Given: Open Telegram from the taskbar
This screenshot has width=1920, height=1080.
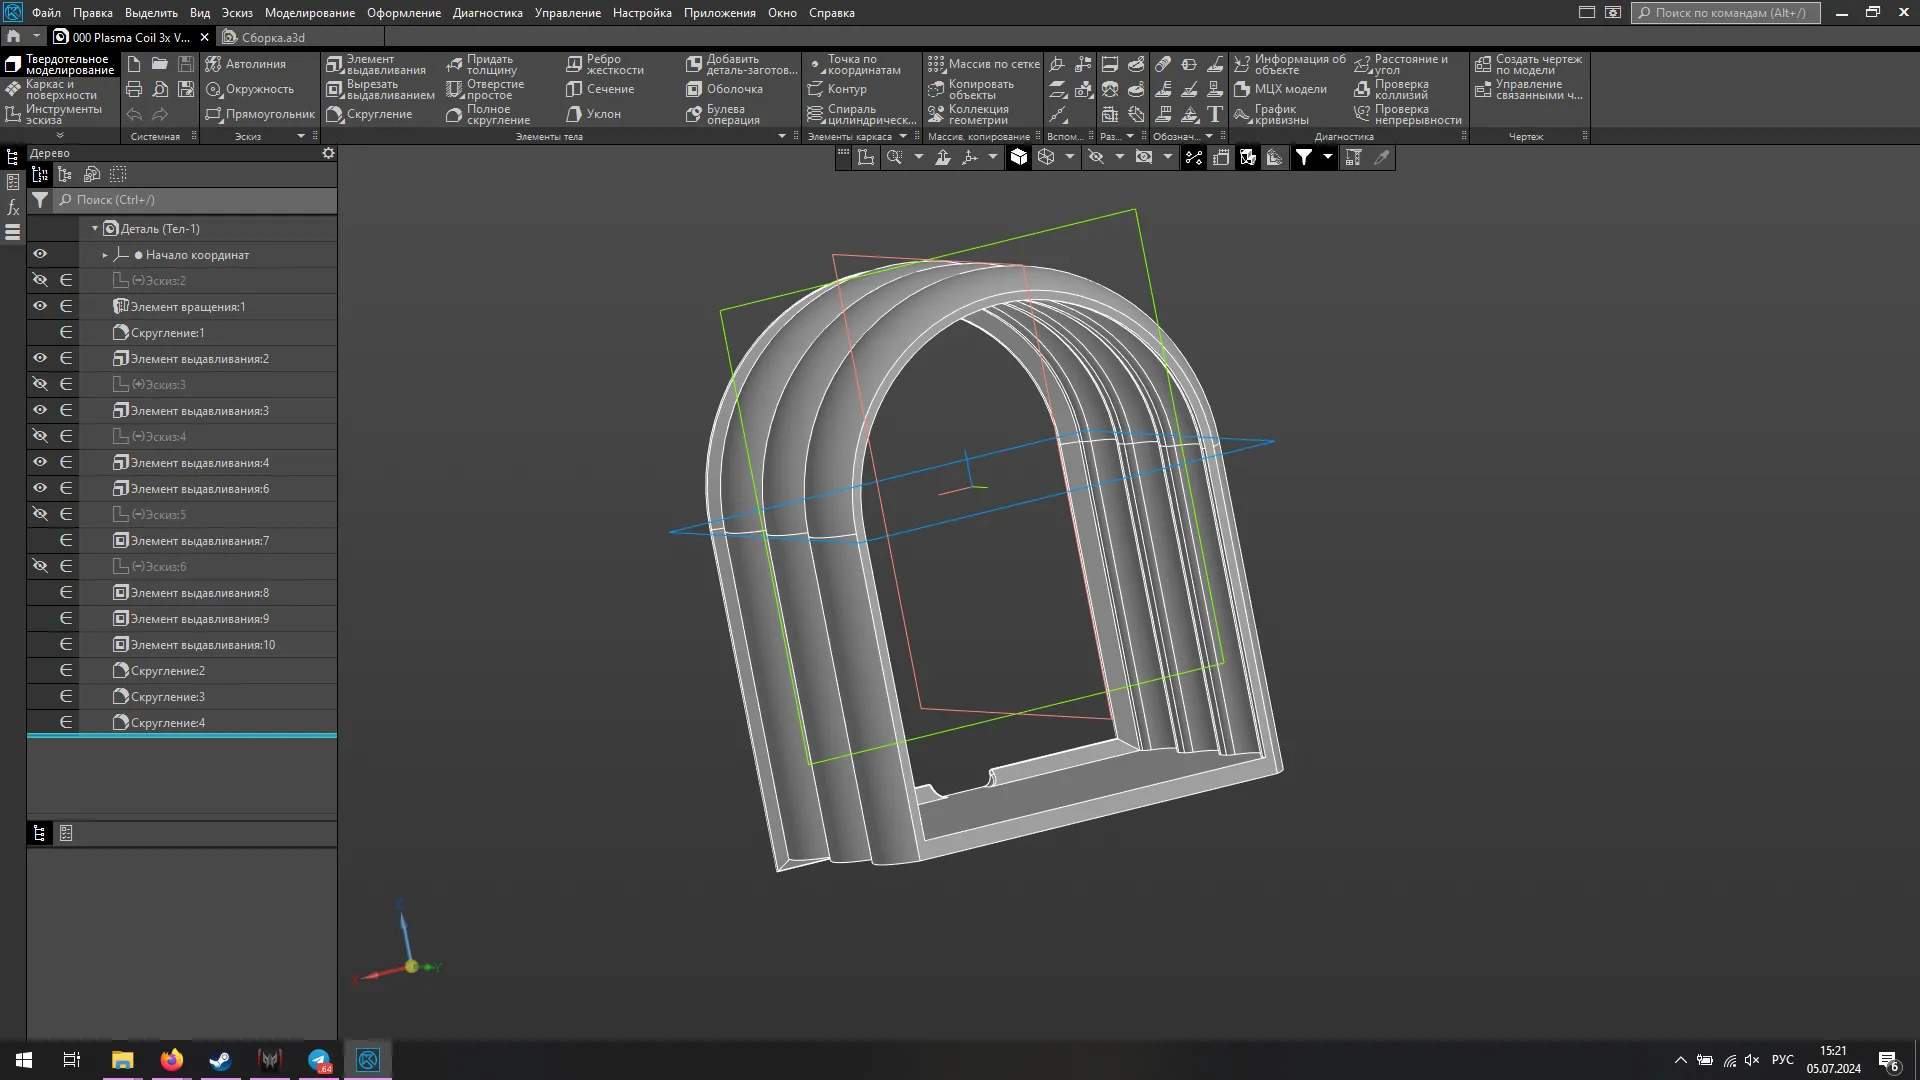Looking at the screenshot, I should (319, 1060).
